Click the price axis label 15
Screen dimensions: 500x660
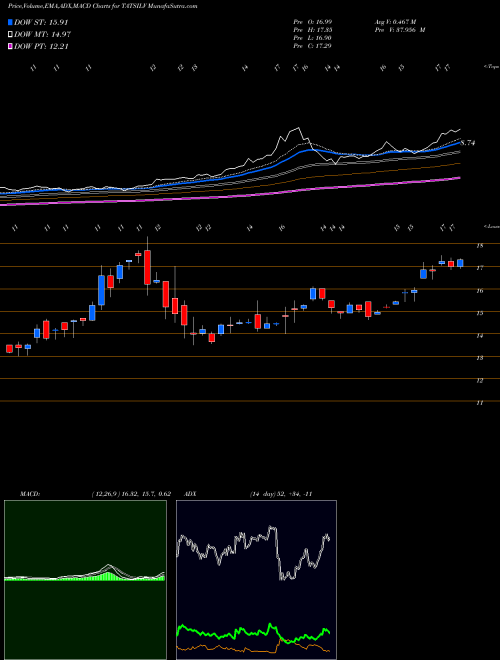coord(479,314)
